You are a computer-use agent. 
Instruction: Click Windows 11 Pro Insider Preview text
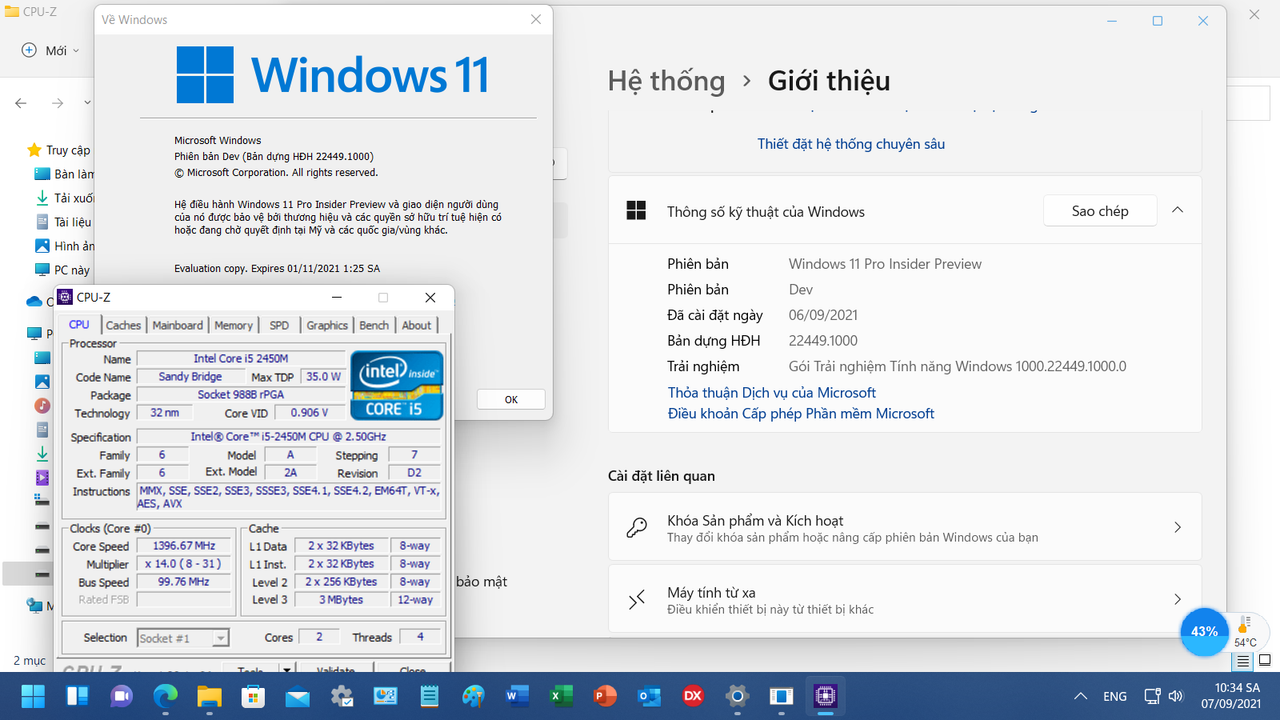pyautogui.click(x=885, y=264)
